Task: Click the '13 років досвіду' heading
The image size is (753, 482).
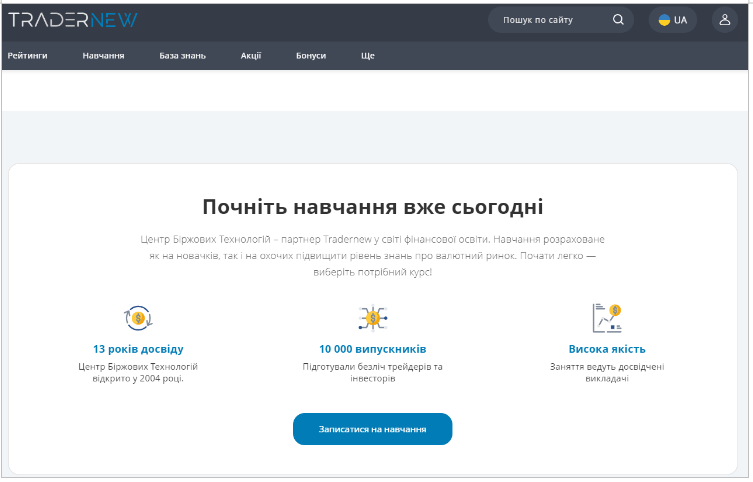Action: (x=138, y=349)
